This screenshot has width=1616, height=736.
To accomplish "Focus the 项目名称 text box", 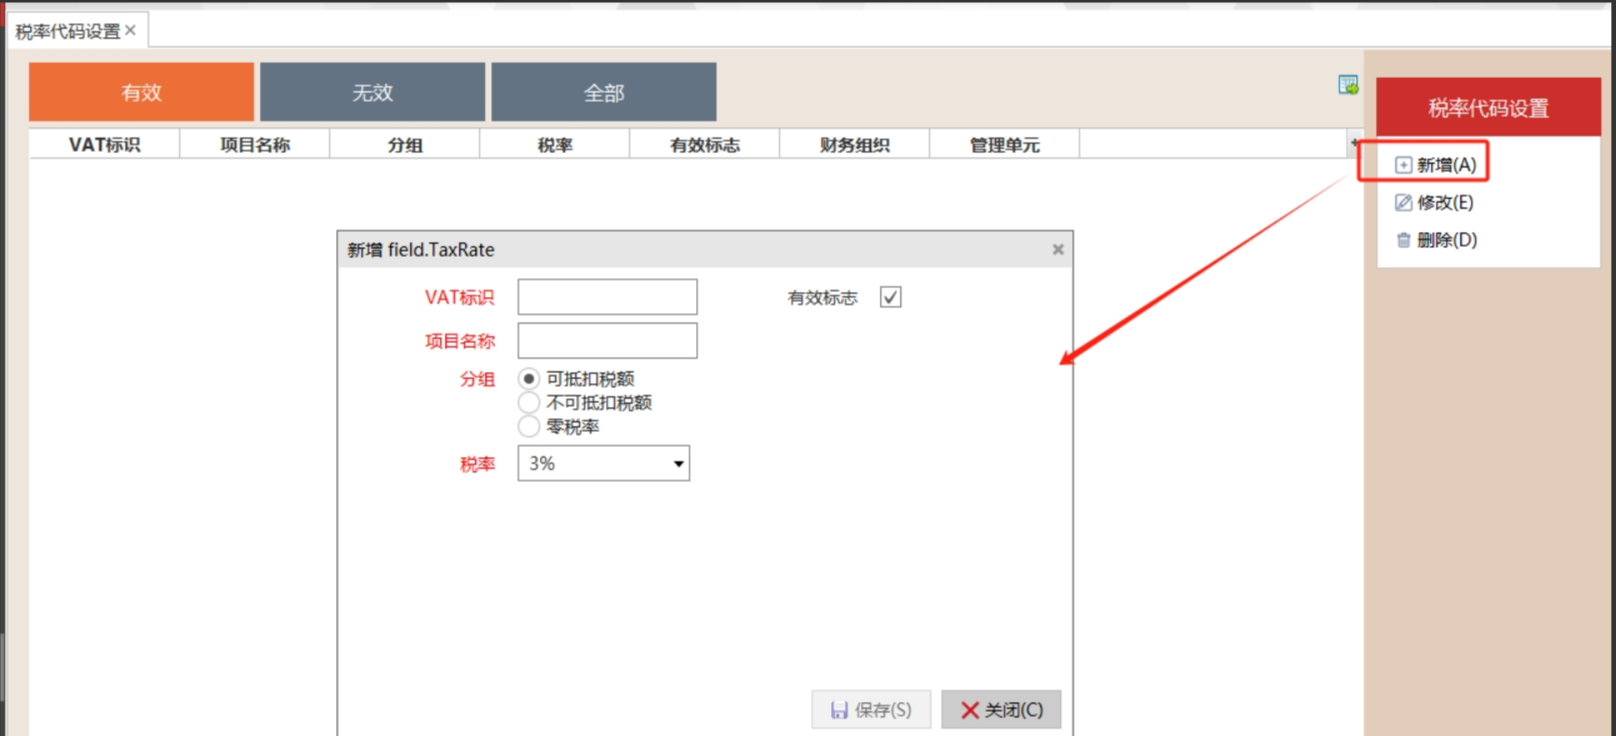I will (x=607, y=341).
